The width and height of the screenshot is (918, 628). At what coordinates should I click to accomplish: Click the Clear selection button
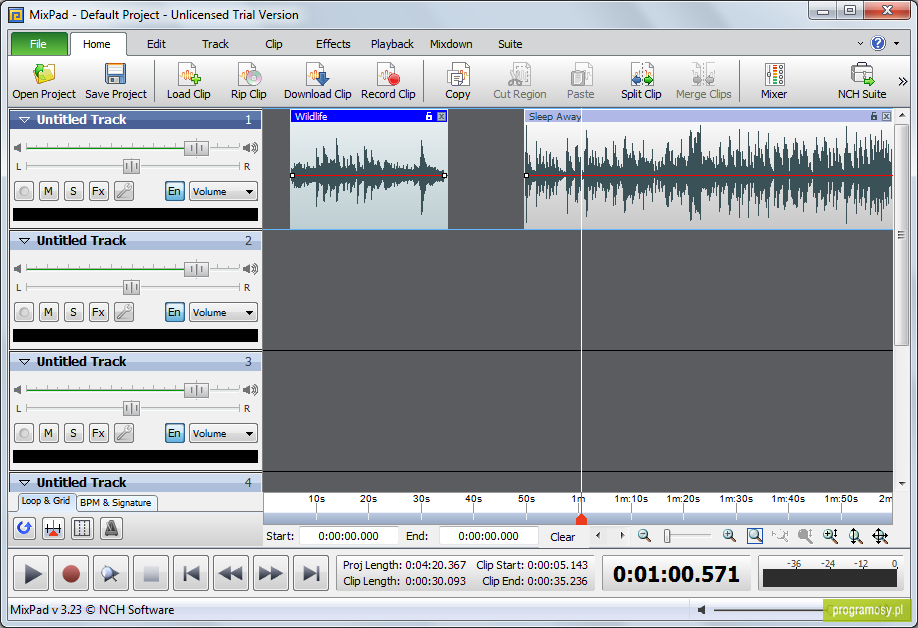click(563, 537)
